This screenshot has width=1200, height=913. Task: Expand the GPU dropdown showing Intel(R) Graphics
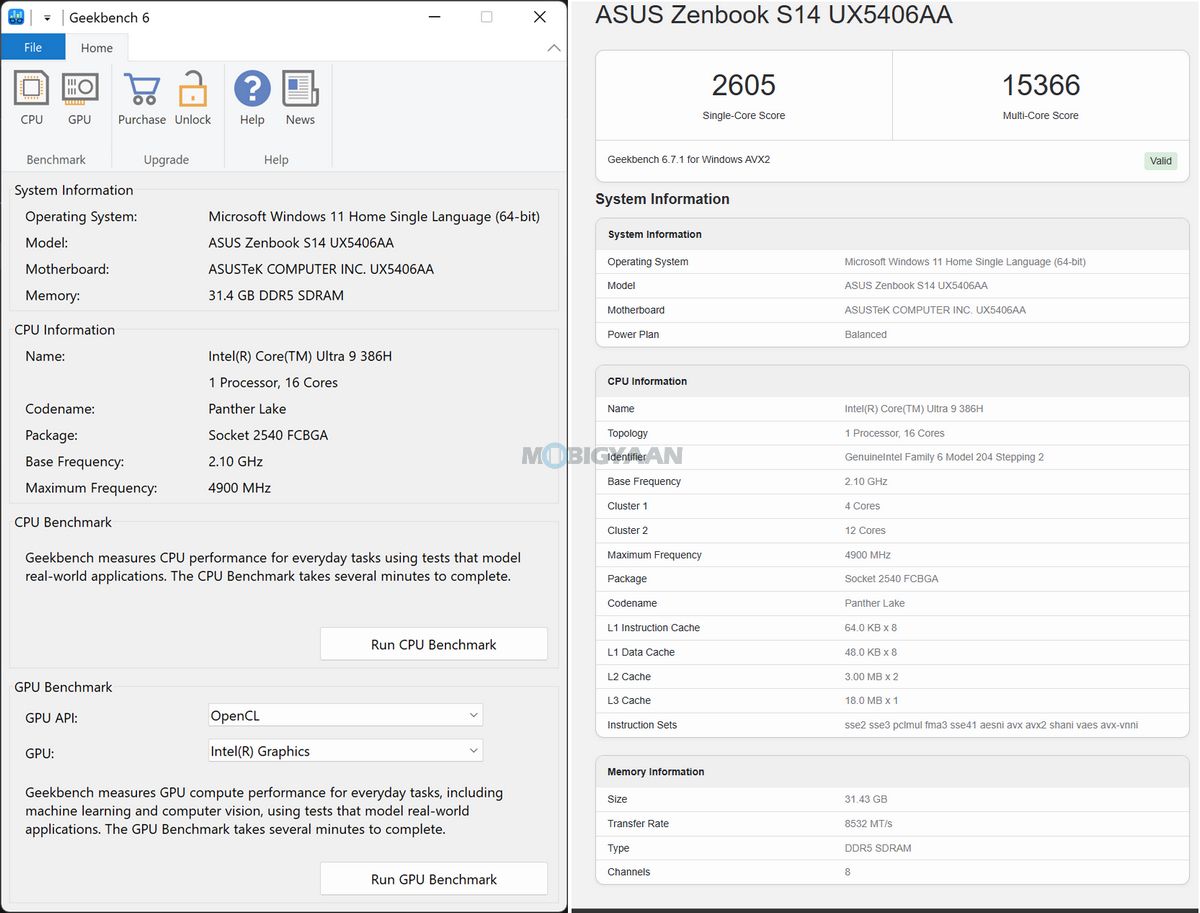point(345,751)
